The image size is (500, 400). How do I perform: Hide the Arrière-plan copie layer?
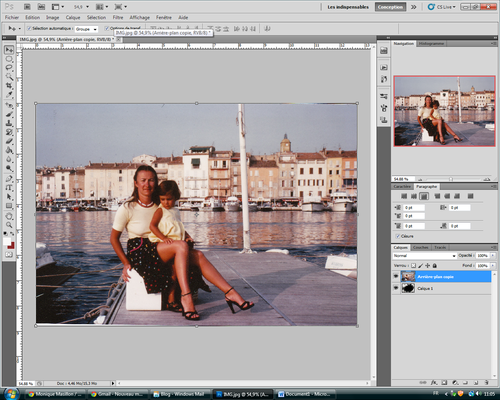point(396,276)
